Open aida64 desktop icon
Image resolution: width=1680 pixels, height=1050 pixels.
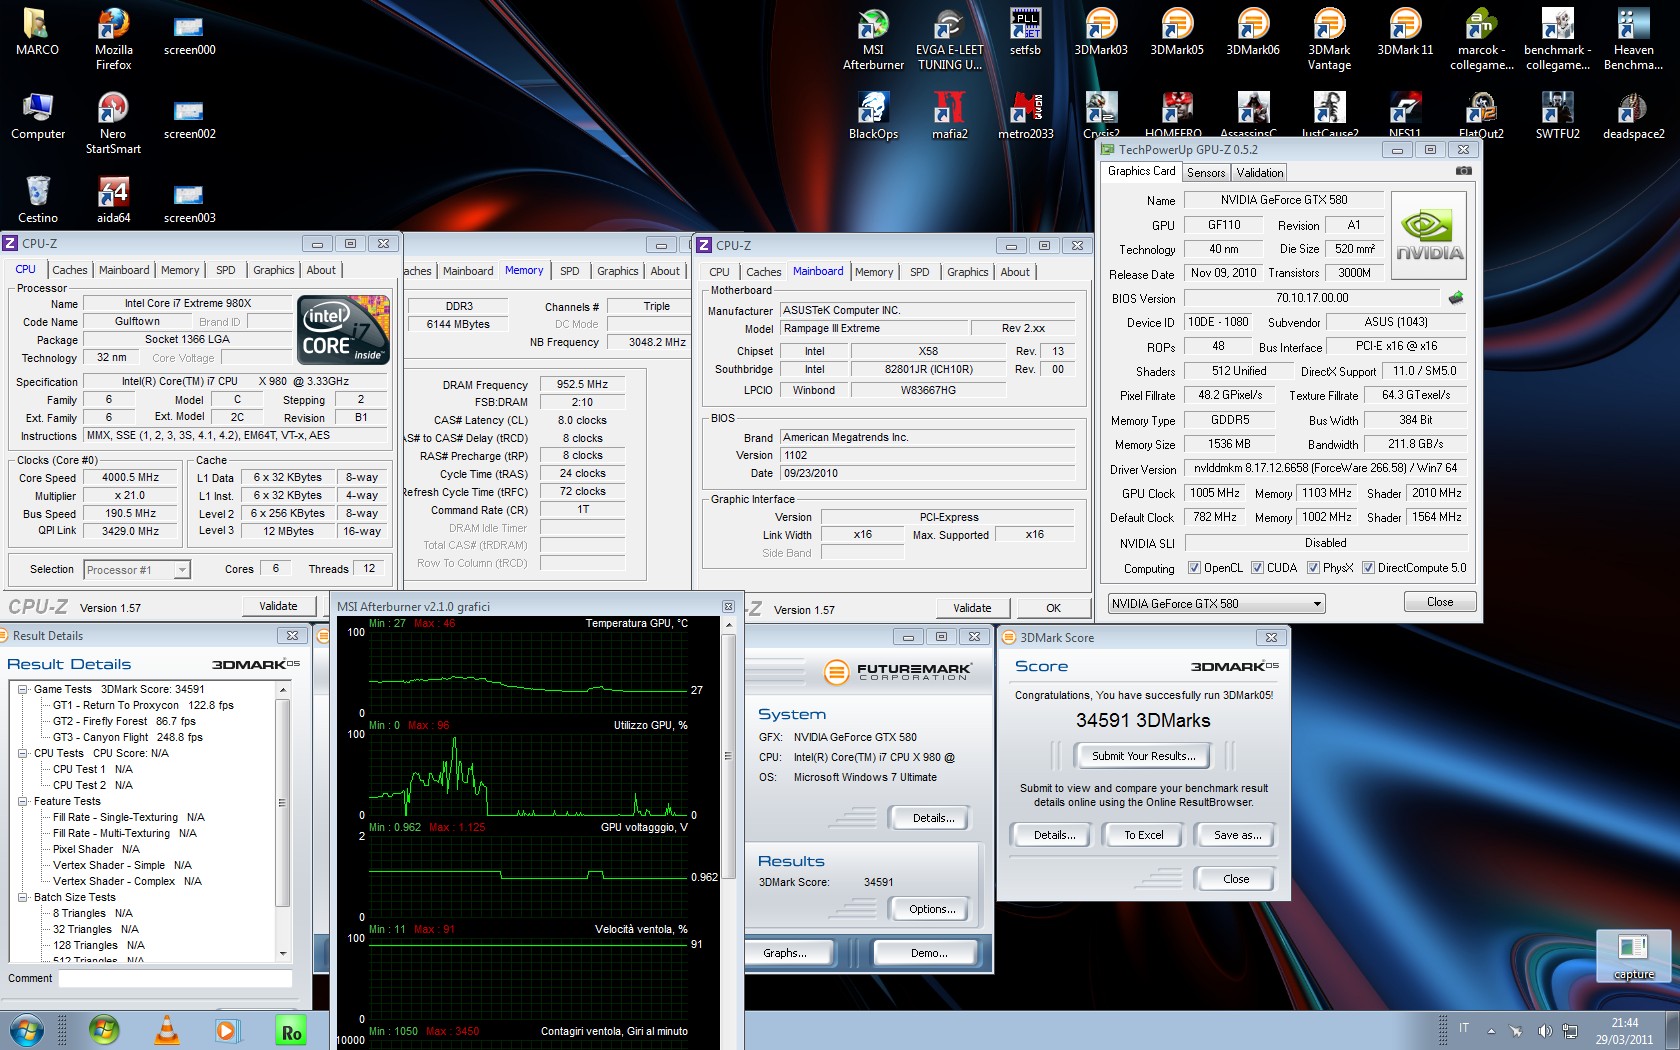point(113,199)
